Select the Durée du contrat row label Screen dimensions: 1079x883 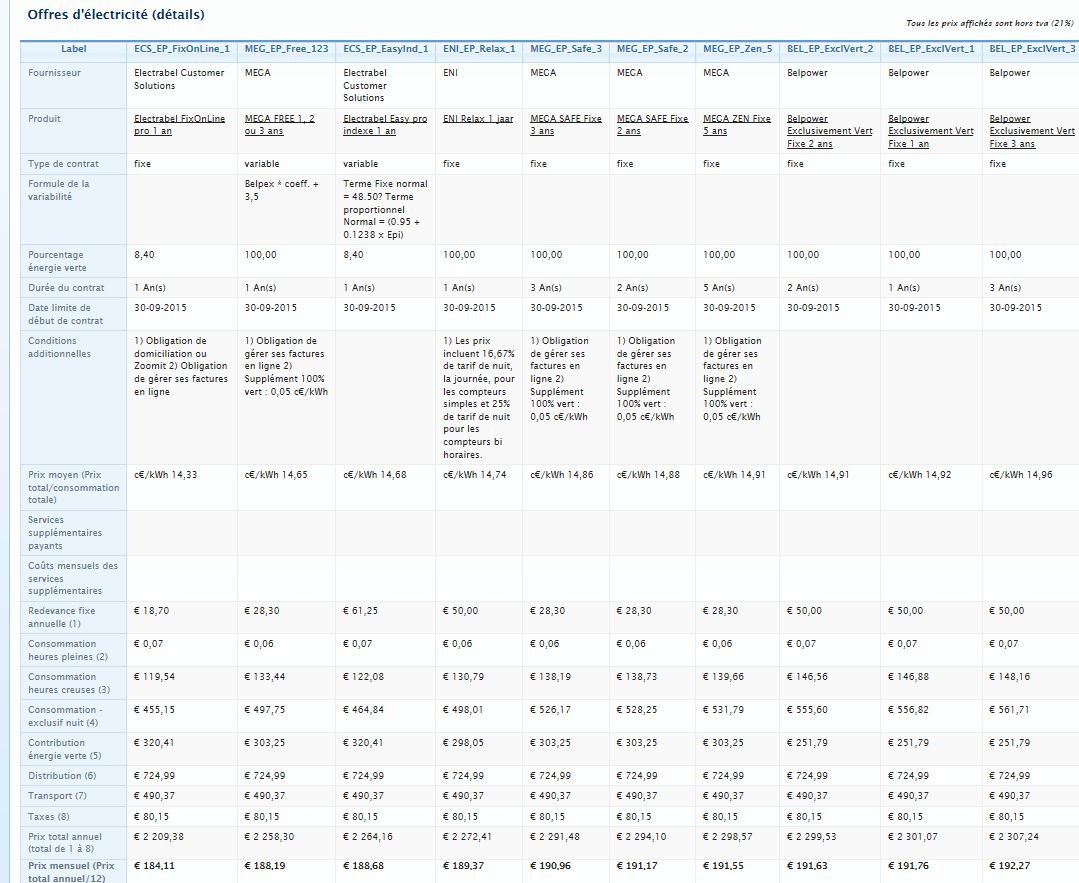tap(66, 288)
